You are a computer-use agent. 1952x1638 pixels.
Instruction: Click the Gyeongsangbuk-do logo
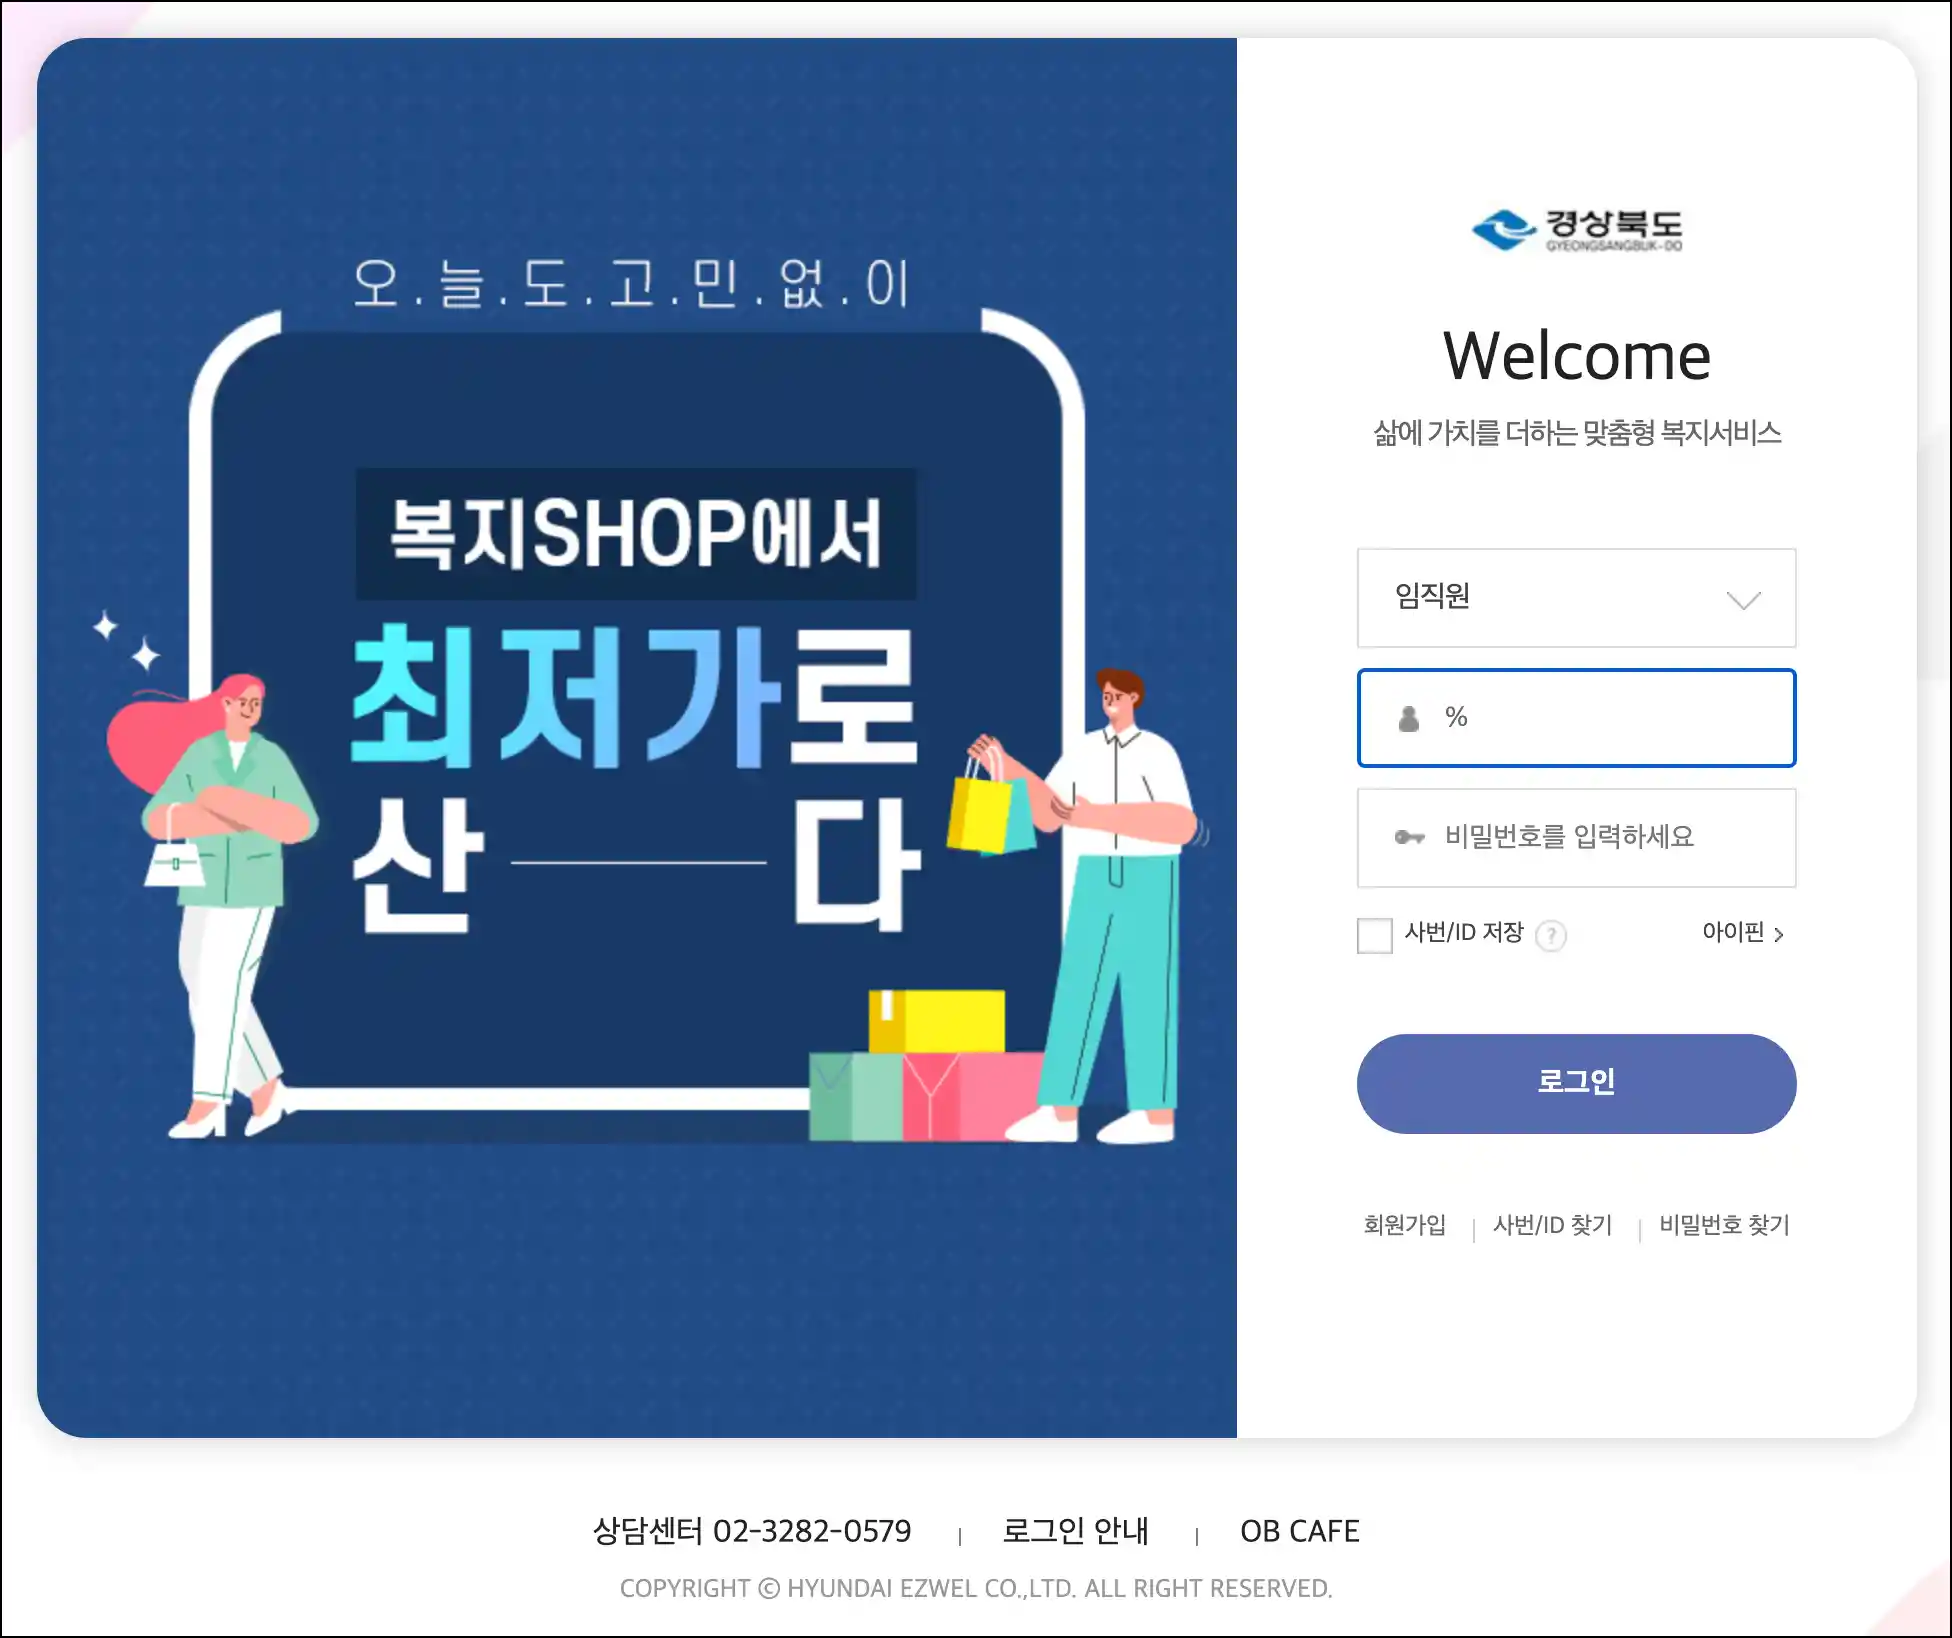pyautogui.click(x=1577, y=230)
